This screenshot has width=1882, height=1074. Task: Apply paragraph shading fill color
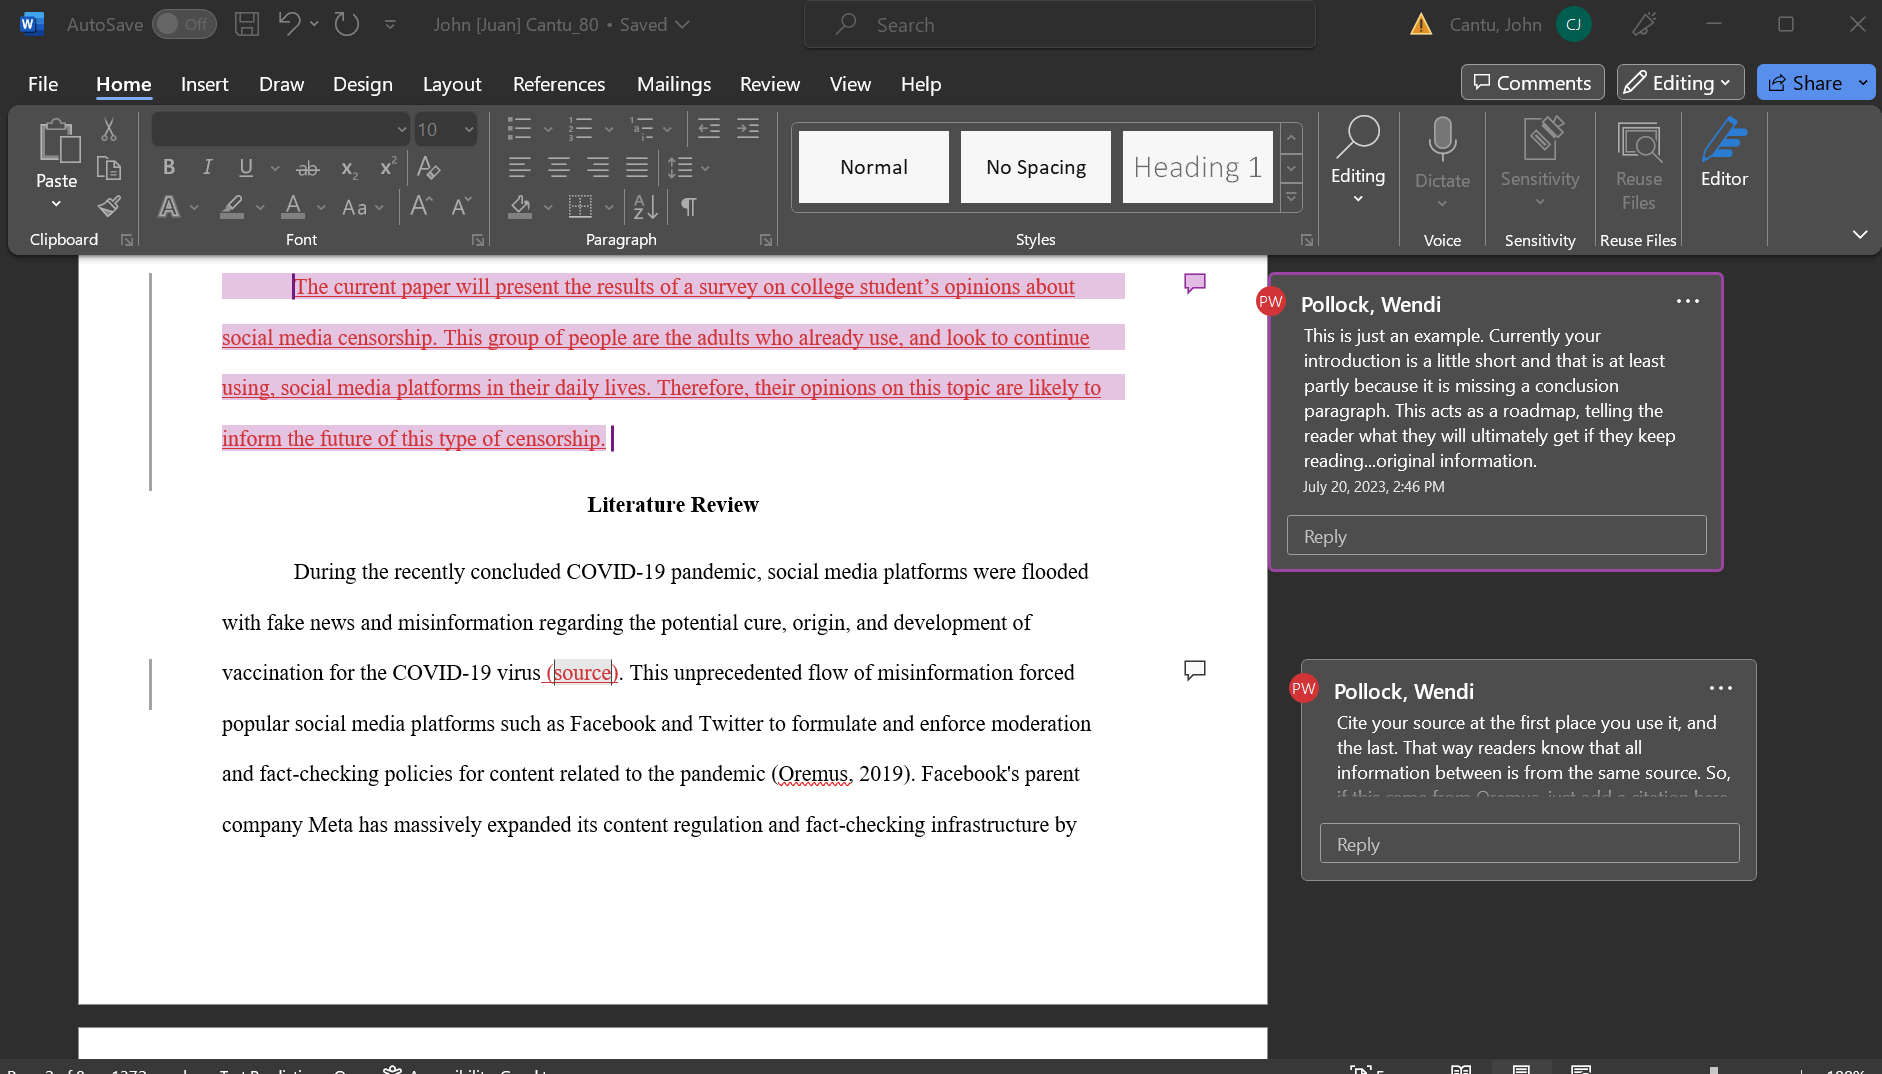pos(520,207)
